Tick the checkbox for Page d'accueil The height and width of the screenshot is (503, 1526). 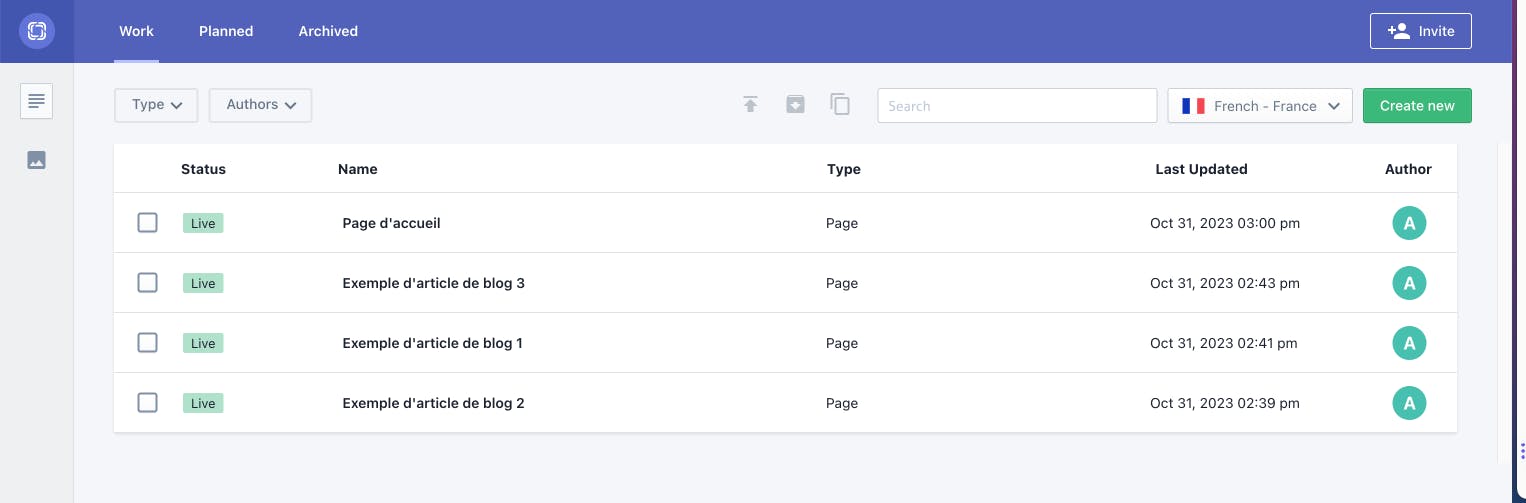pyautogui.click(x=147, y=223)
